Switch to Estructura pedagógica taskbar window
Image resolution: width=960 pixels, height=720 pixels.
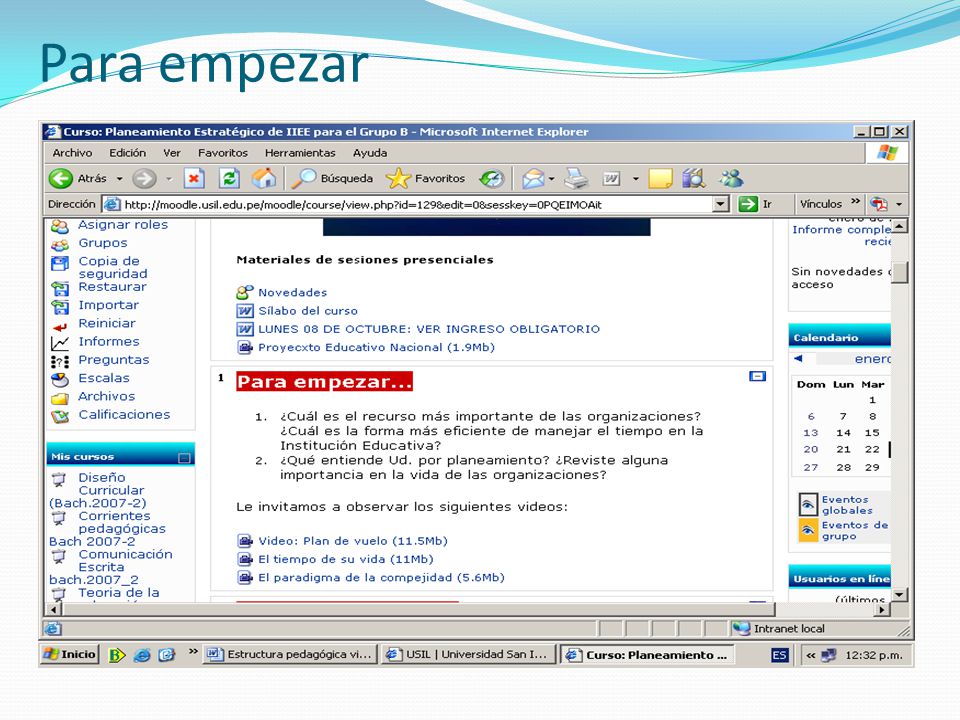(x=290, y=654)
